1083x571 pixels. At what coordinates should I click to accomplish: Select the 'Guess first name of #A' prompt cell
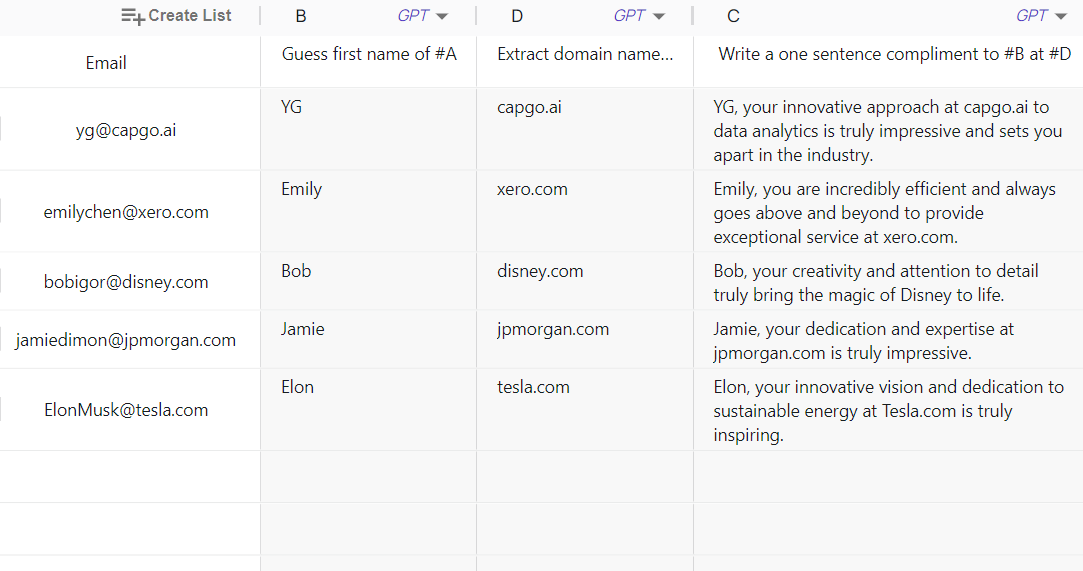[369, 54]
